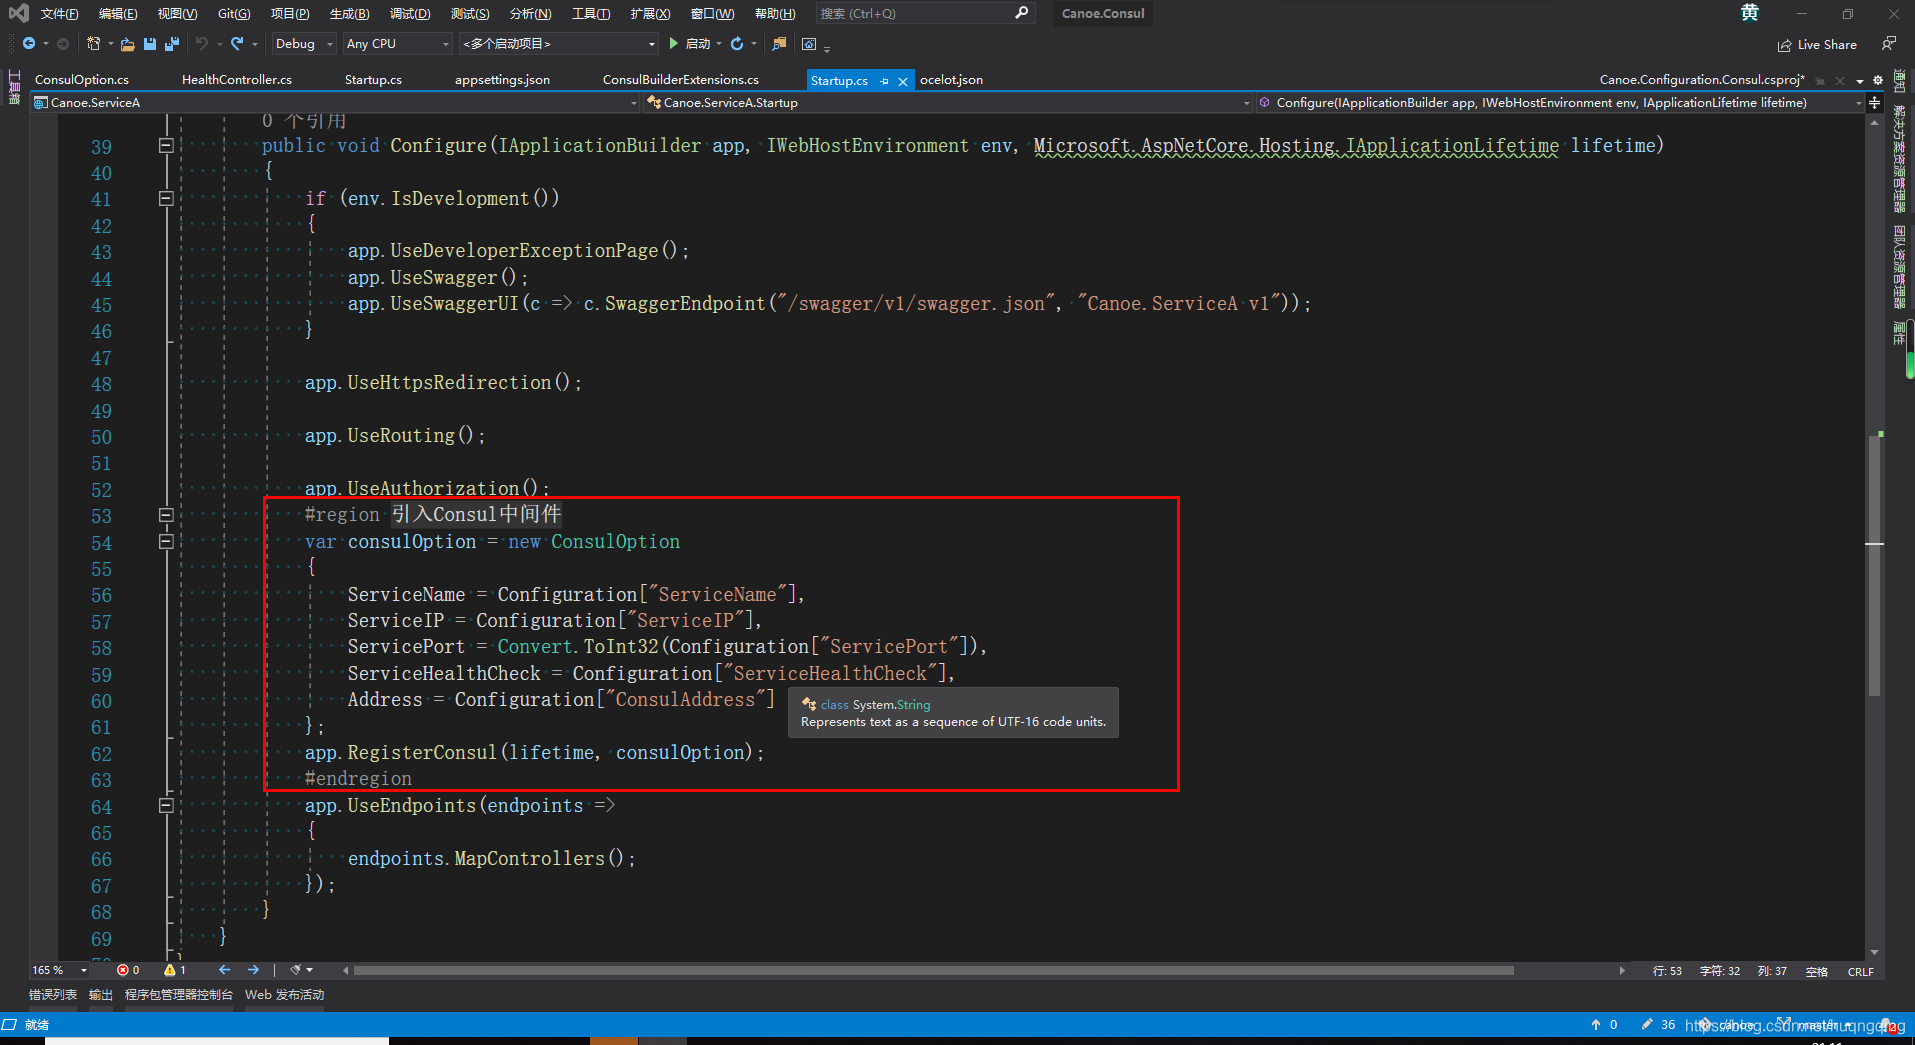
Task: Open the Git(G) menu
Action: pos(234,14)
